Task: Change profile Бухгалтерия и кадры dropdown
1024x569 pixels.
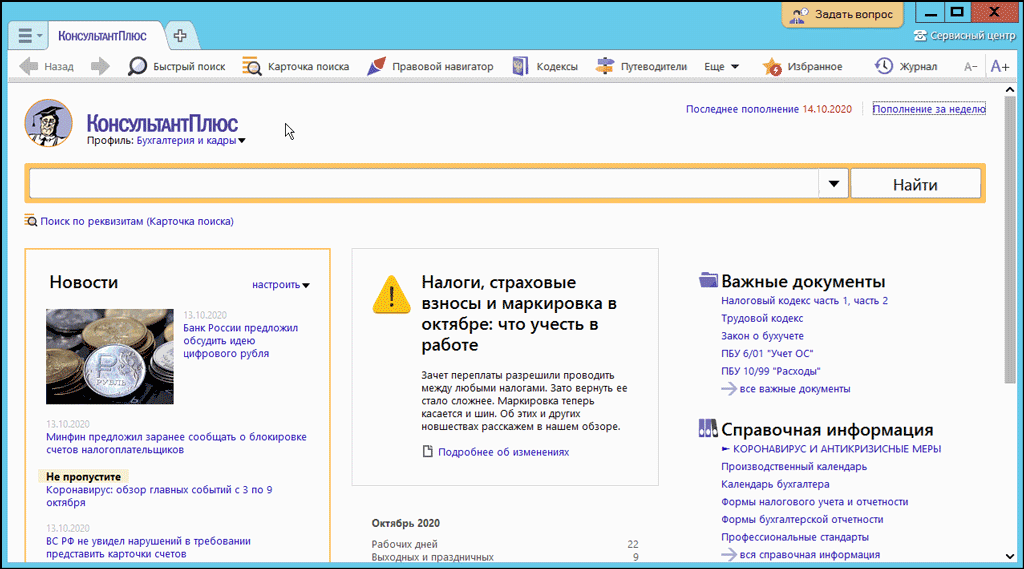Action: click(191, 140)
